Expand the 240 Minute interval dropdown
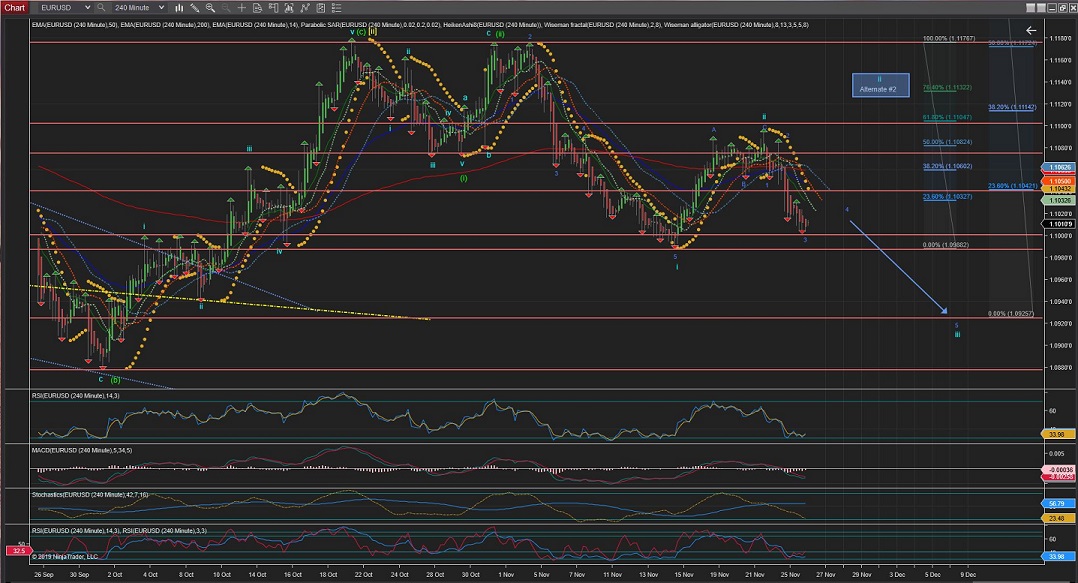 coord(138,7)
